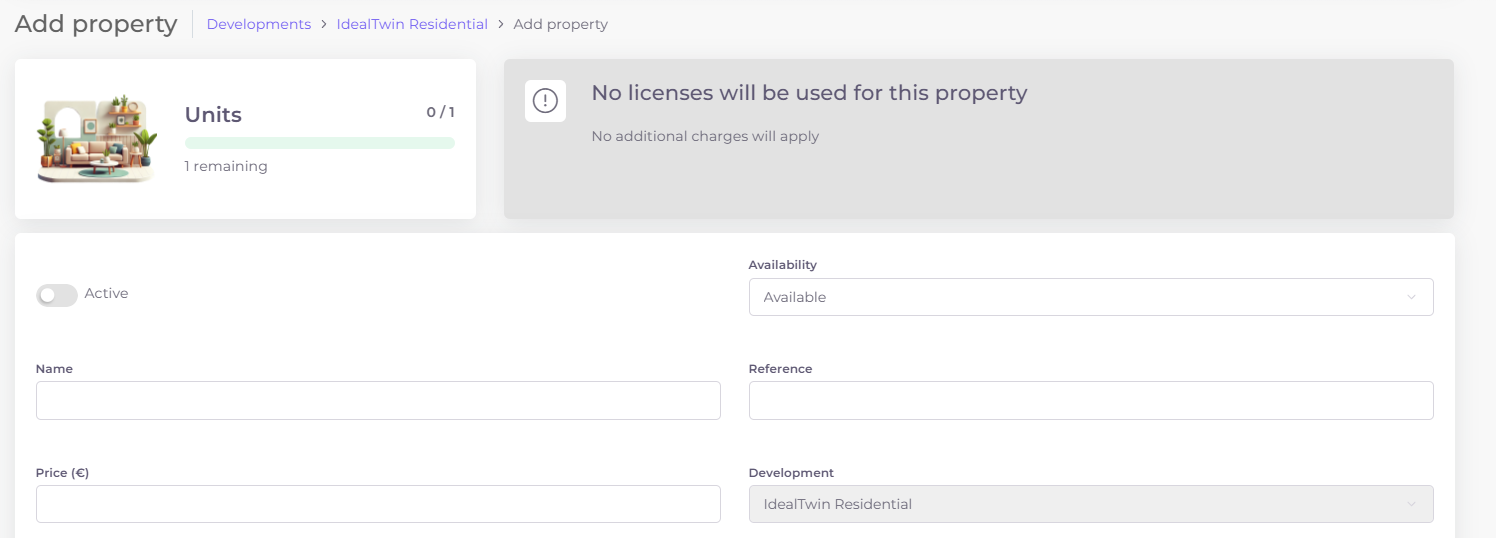Click the Add property page title

(96, 24)
